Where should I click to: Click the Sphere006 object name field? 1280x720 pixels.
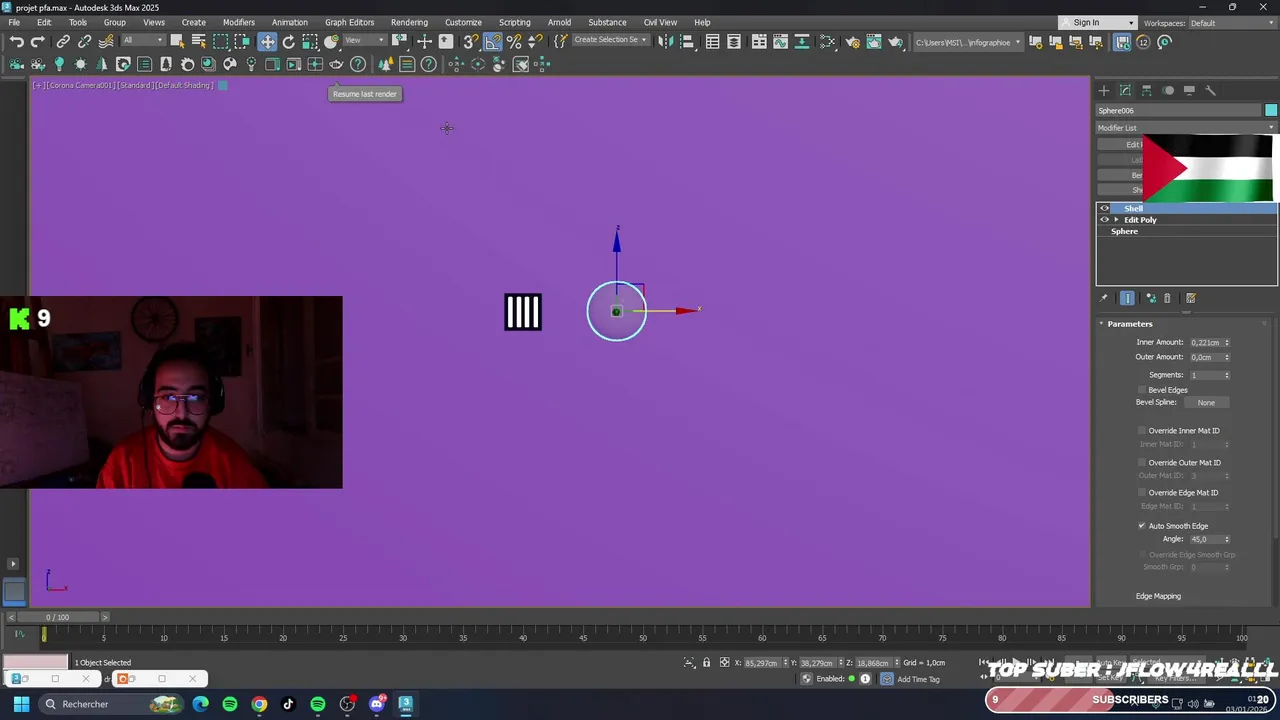pyautogui.click(x=1179, y=110)
